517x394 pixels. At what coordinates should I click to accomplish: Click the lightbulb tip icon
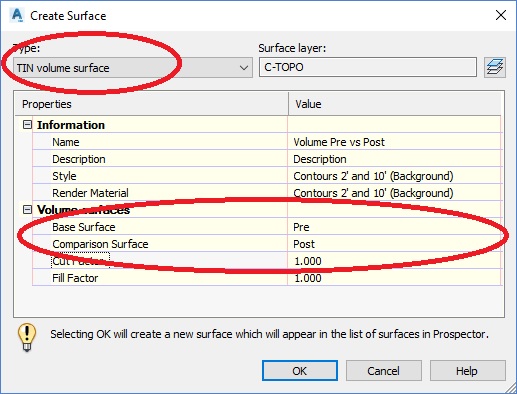[27, 337]
